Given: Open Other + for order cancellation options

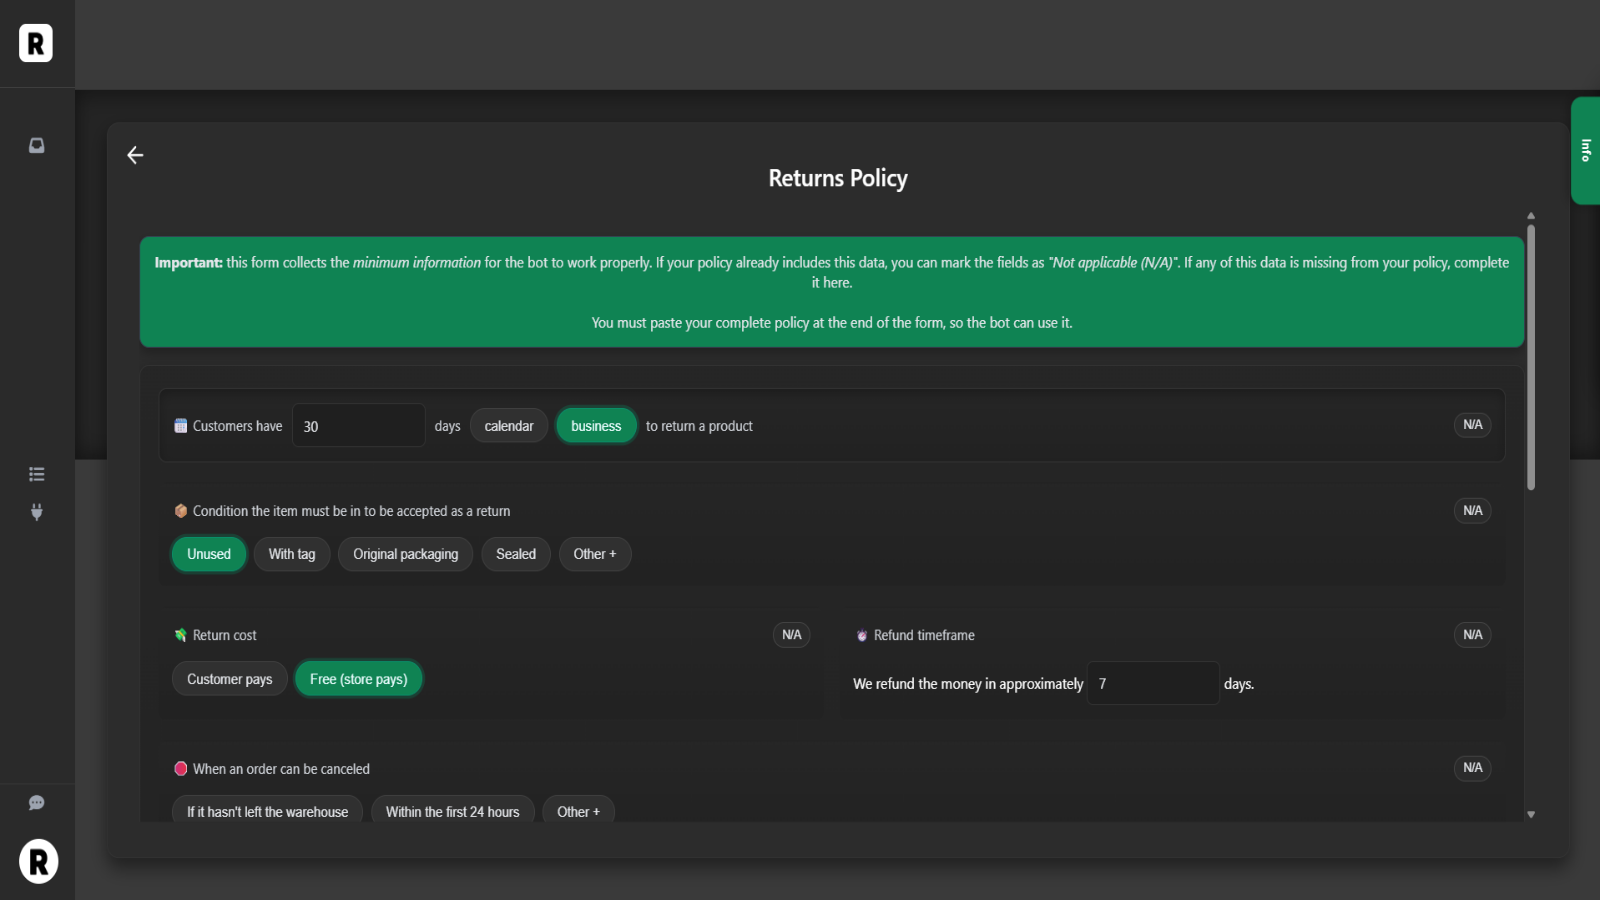Looking at the screenshot, I should coord(578,811).
